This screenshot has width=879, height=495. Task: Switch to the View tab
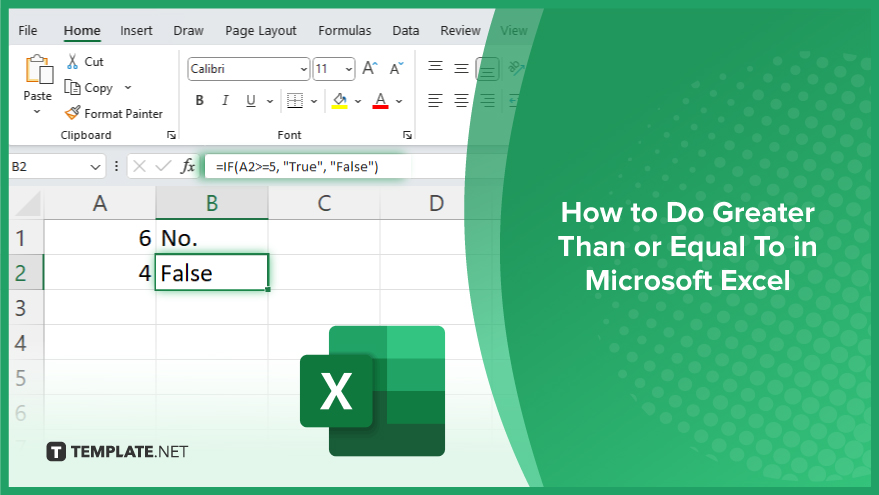tap(513, 30)
